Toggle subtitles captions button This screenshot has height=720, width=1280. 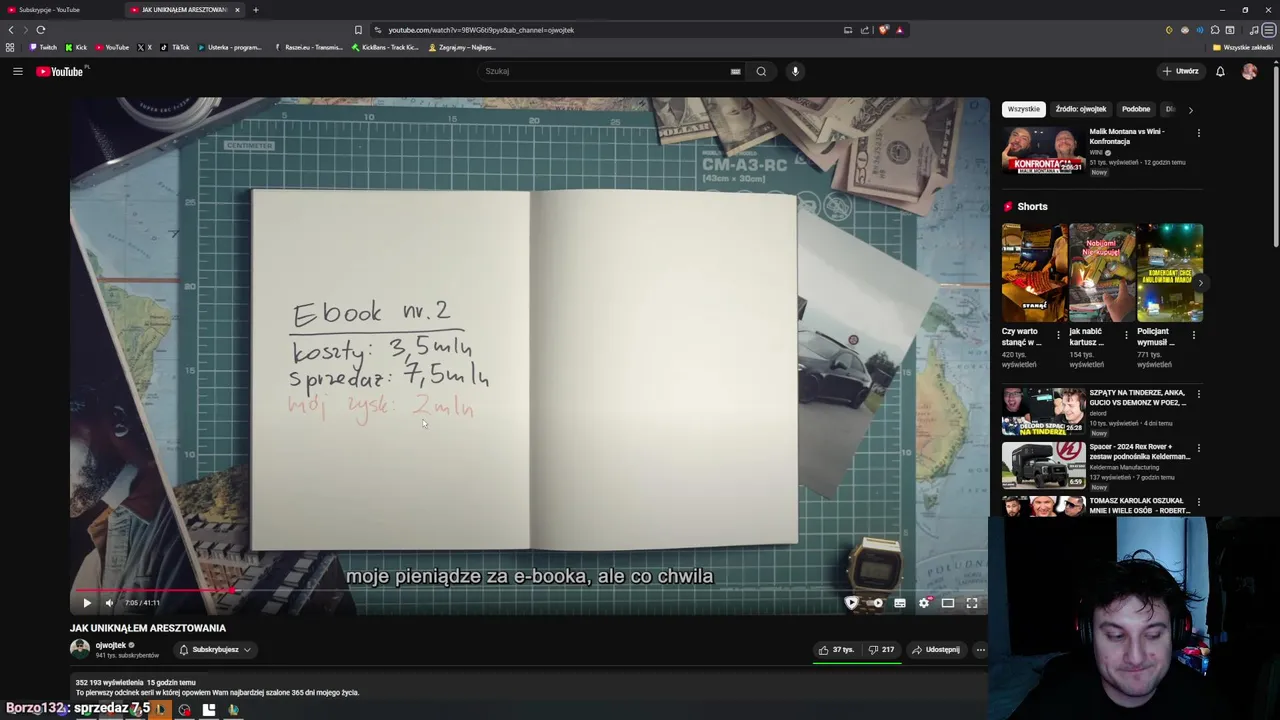[900, 603]
